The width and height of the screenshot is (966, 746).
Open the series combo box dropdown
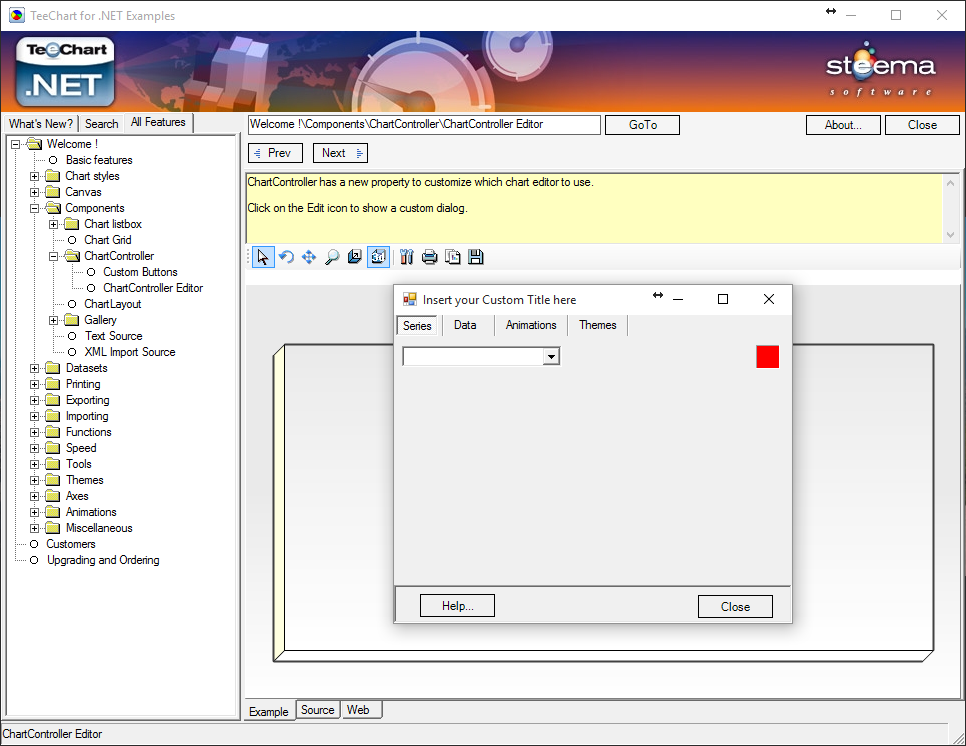(x=551, y=357)
